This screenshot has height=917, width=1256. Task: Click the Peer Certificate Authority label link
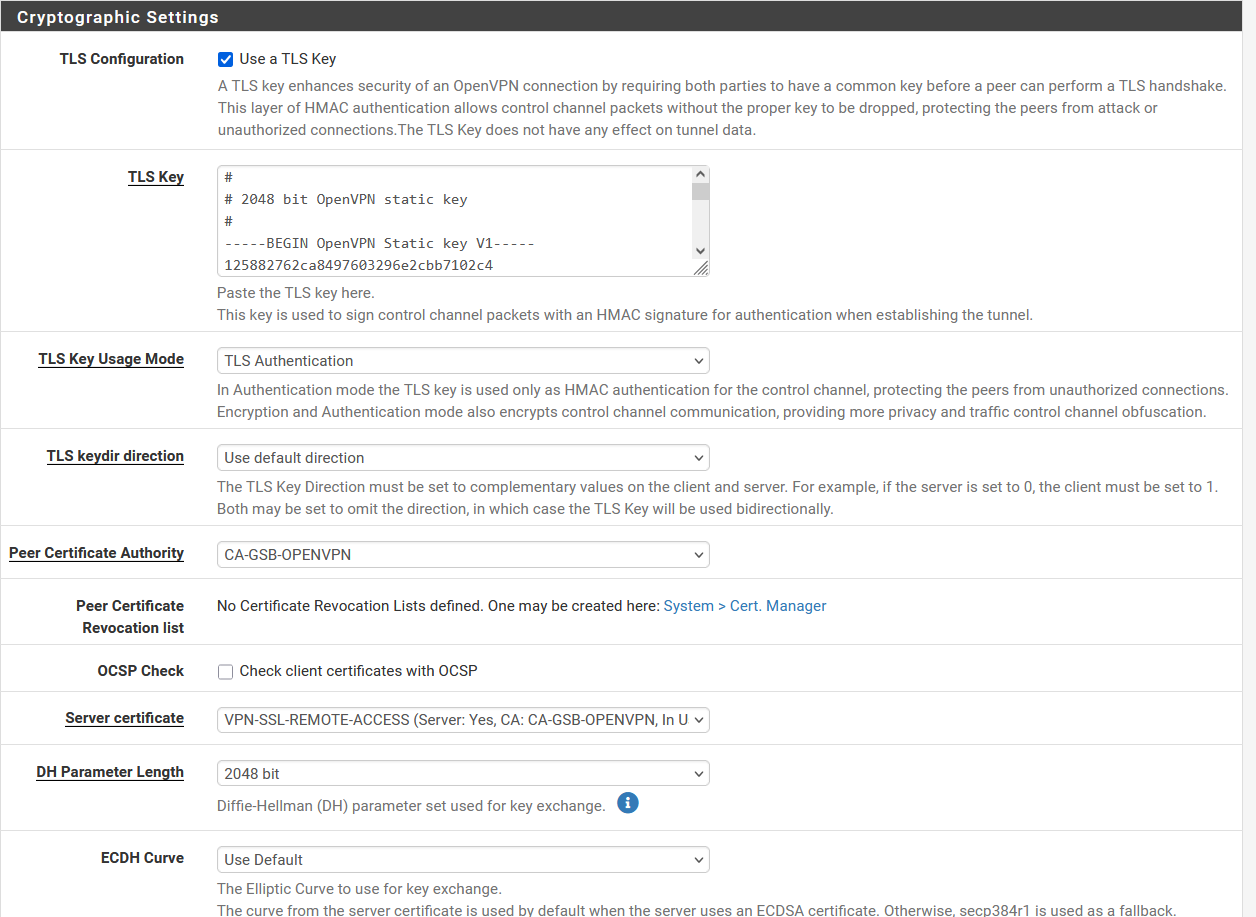tap(96, 553)
